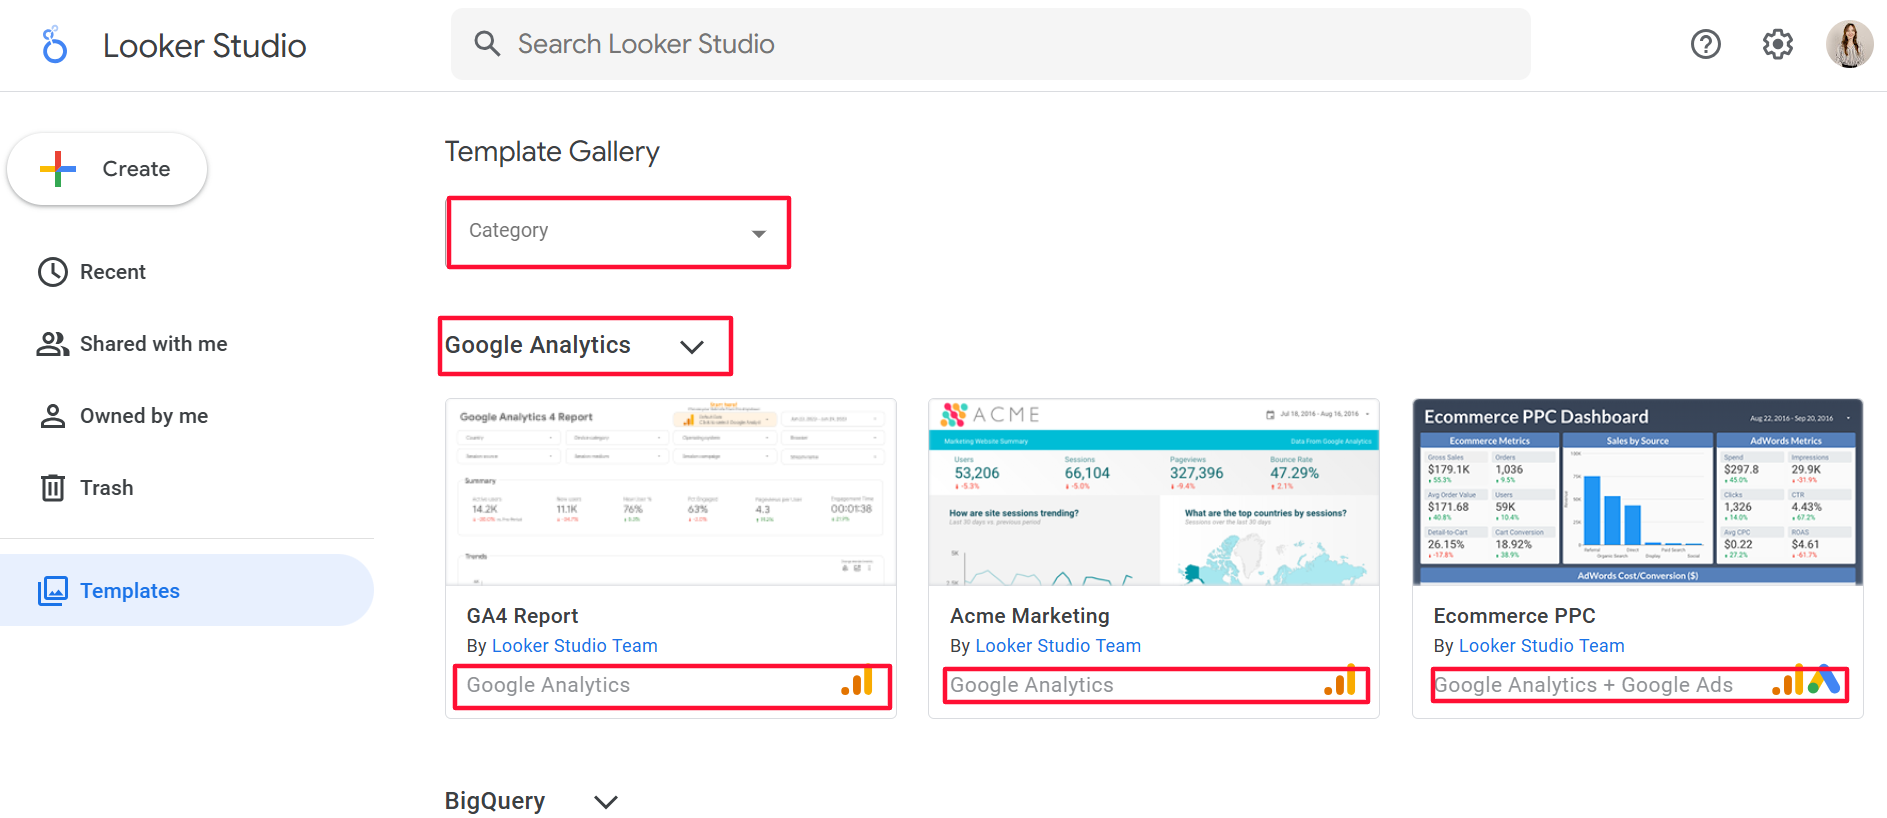Click the Create button

pyautogui.click(x=107, y=169)
